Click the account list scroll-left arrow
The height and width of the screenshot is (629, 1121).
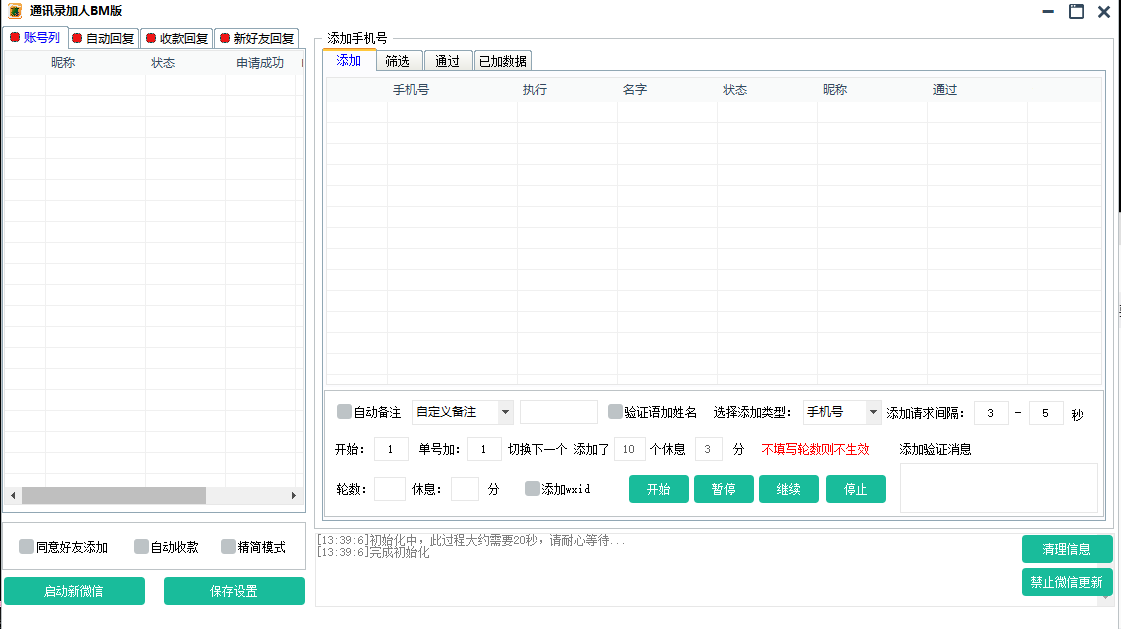(x=13, y=495)
